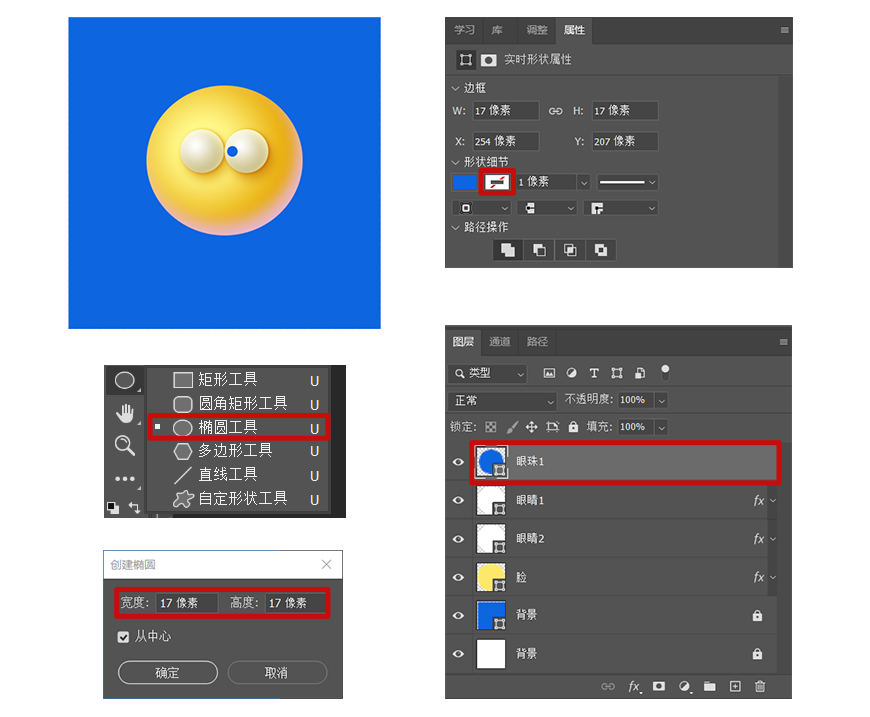
Task: Collapse the 路径操作 section
Action: point(456,228)
